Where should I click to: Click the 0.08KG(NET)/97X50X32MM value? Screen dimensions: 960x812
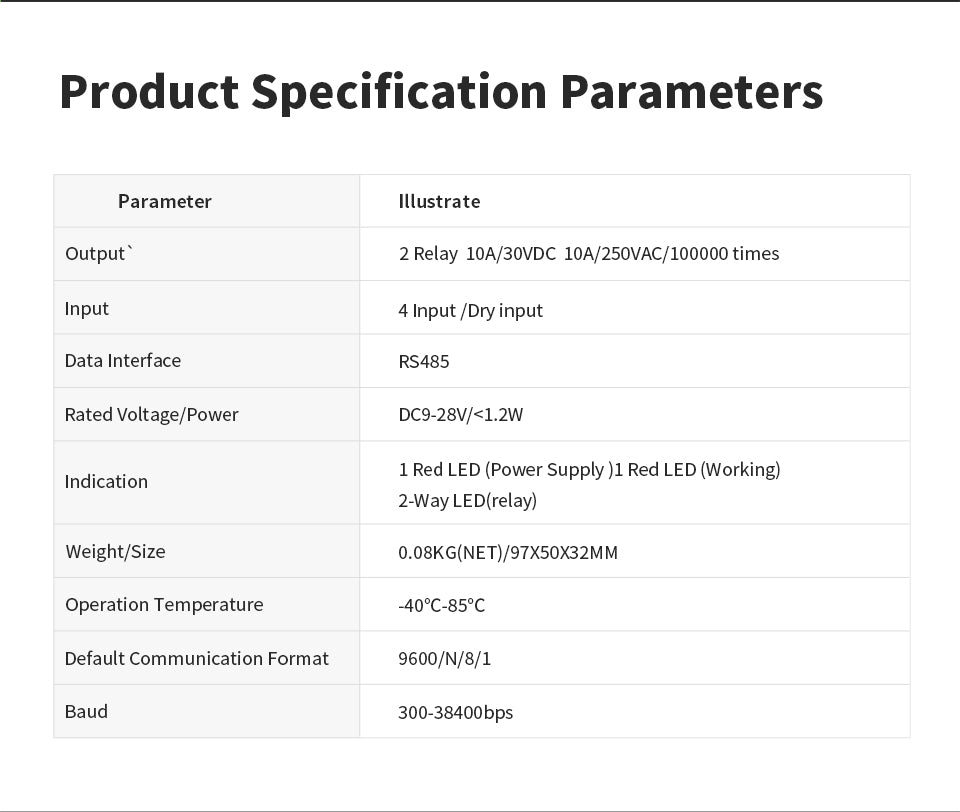pos(508,553)
